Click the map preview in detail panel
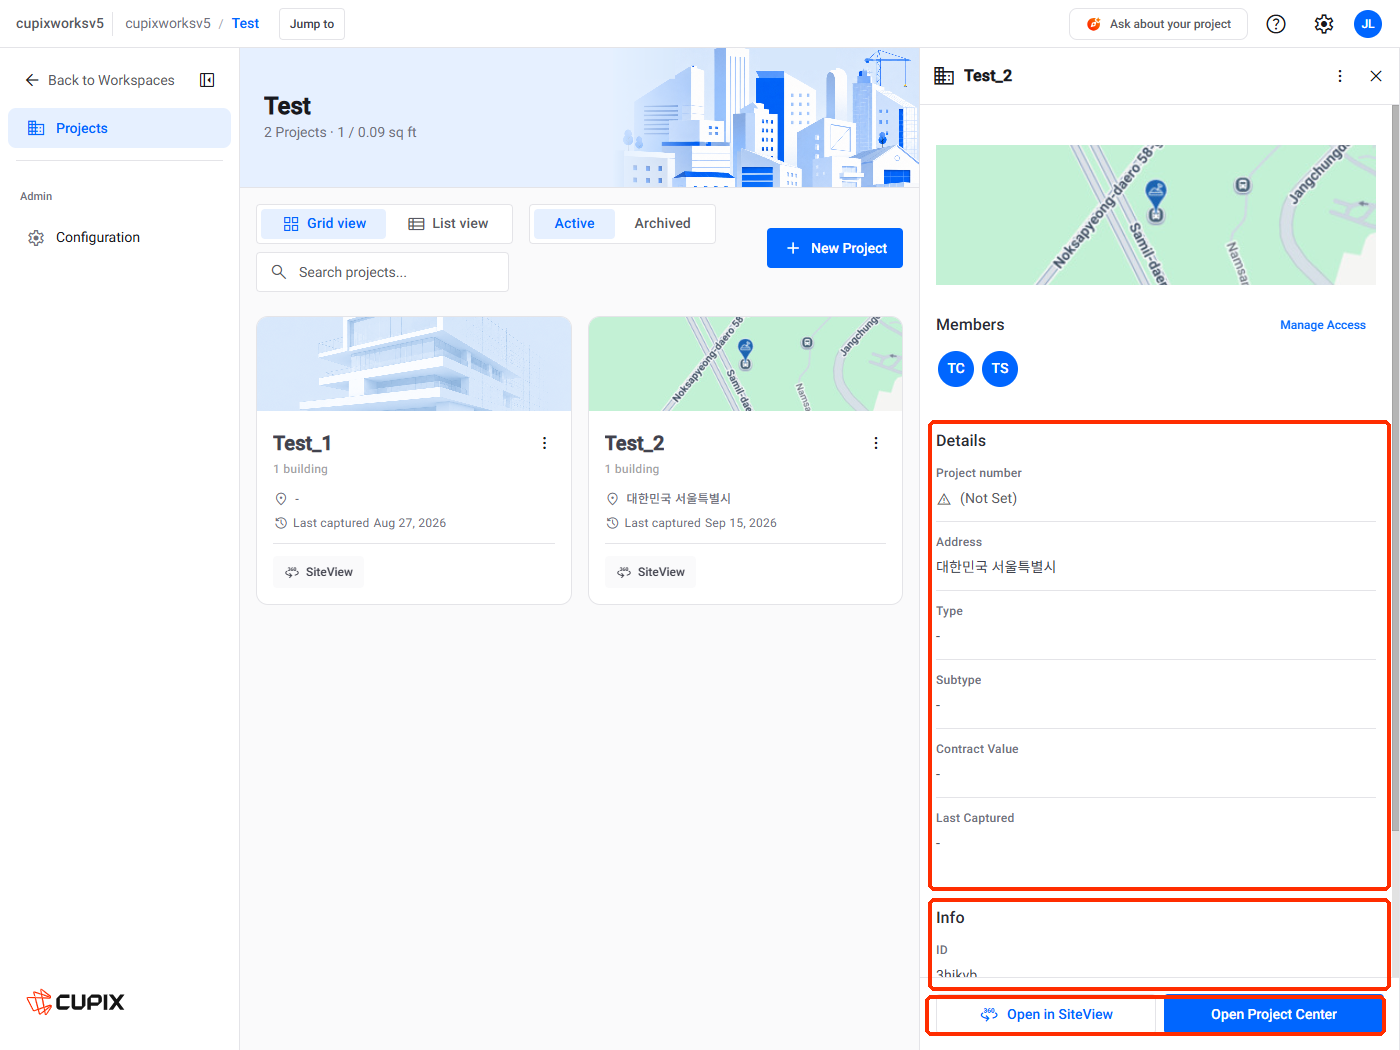The image size is (1400, 1050). [x=1156, y=215]
